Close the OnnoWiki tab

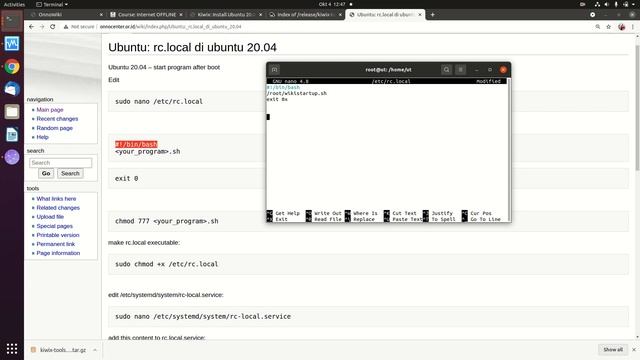tap(101, 15)
